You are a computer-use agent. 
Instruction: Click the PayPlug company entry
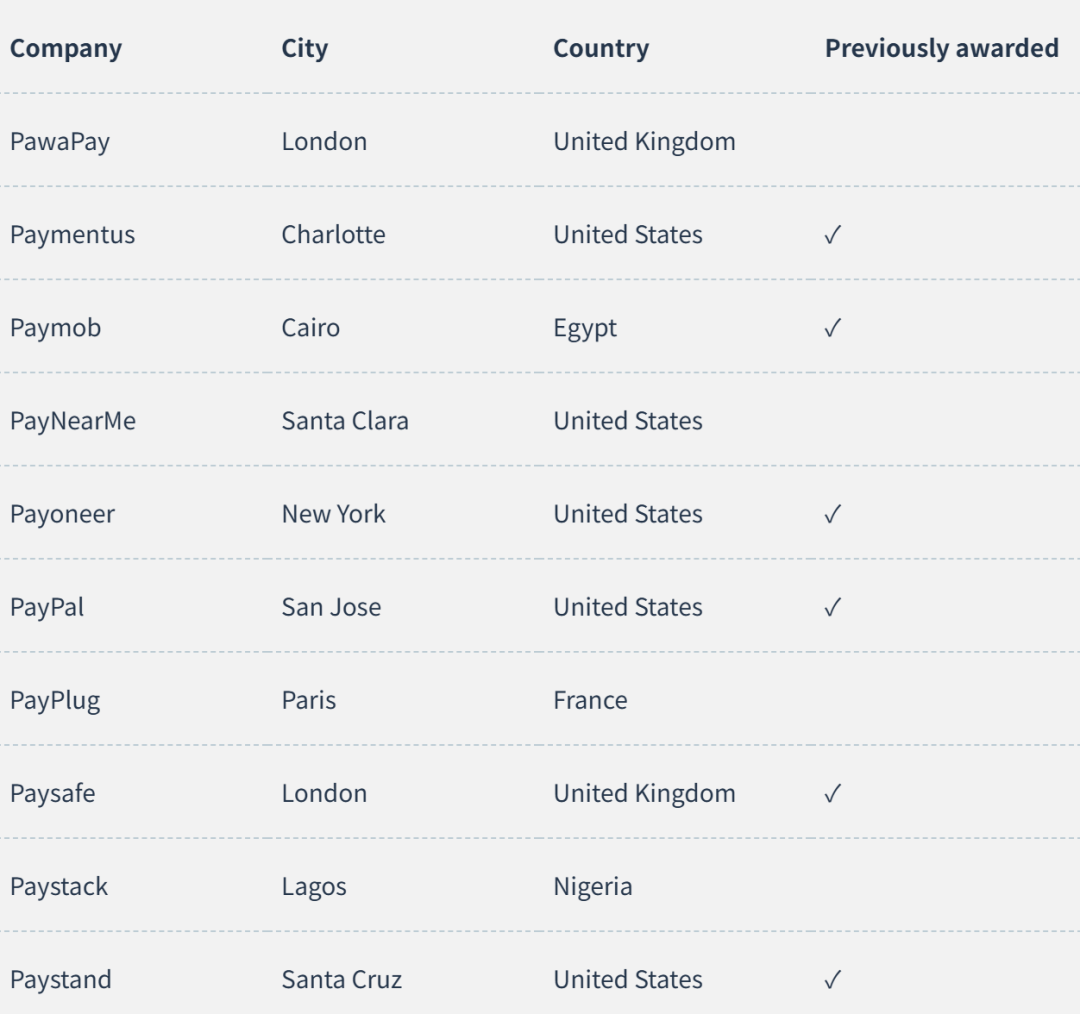55,701
